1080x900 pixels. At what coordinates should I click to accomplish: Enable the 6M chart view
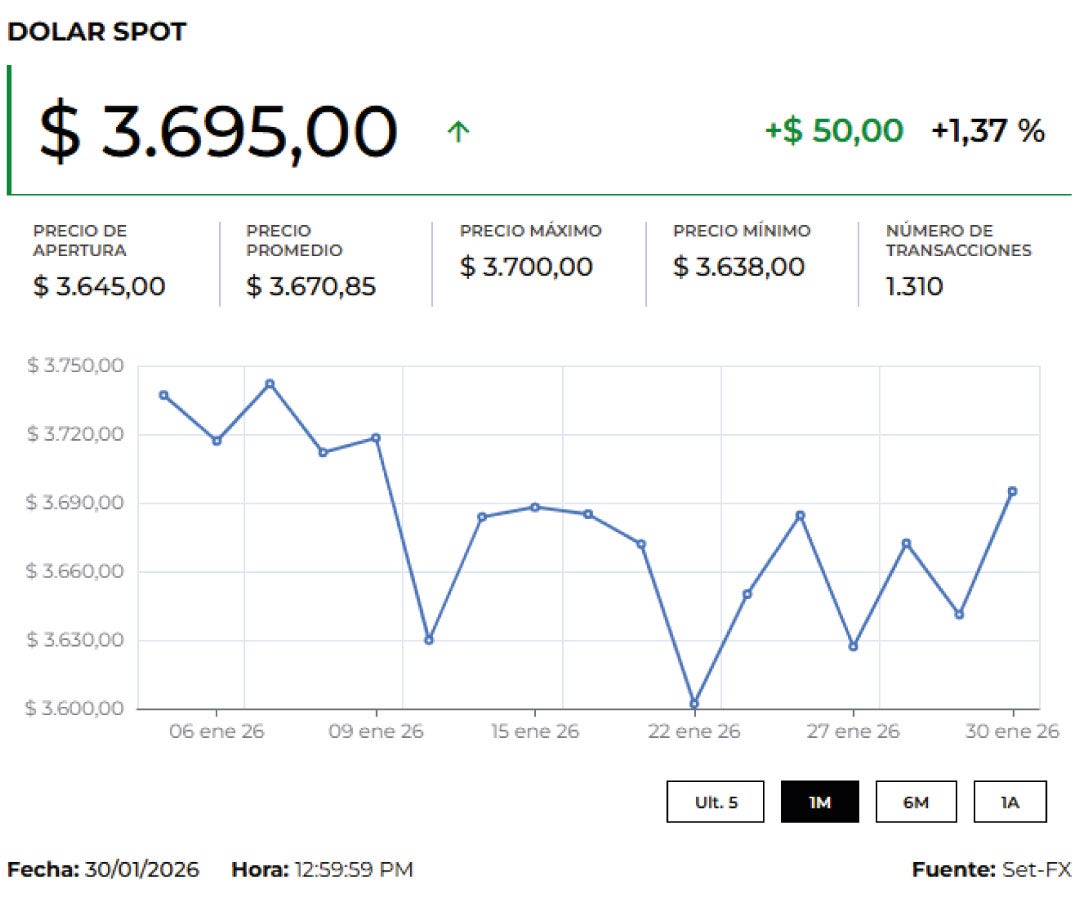click(x=917, y=801)
